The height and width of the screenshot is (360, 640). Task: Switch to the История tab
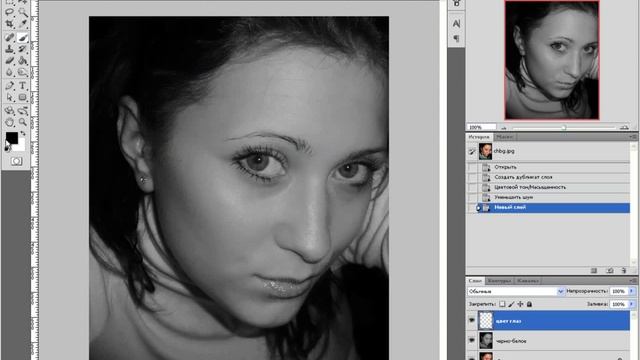479,137
